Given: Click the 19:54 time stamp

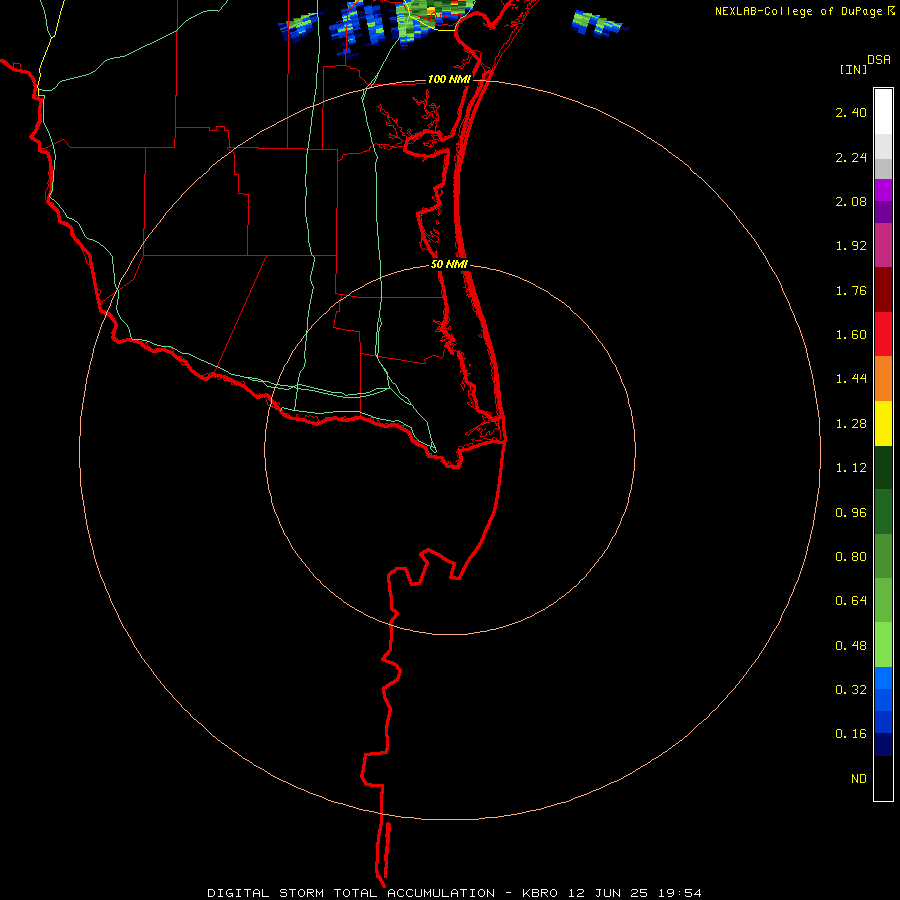Looking at the screenshot, I should [680, 893].
